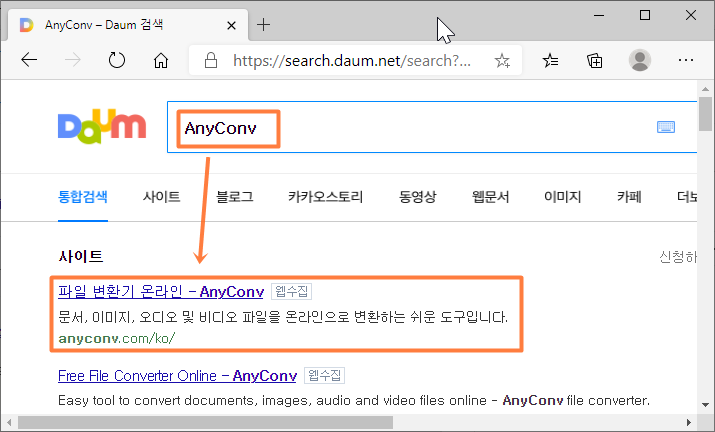This screenshot has height=432, width=715.
Task: Select the AnyConv – Daum 검색 tab
Action: 128,25
